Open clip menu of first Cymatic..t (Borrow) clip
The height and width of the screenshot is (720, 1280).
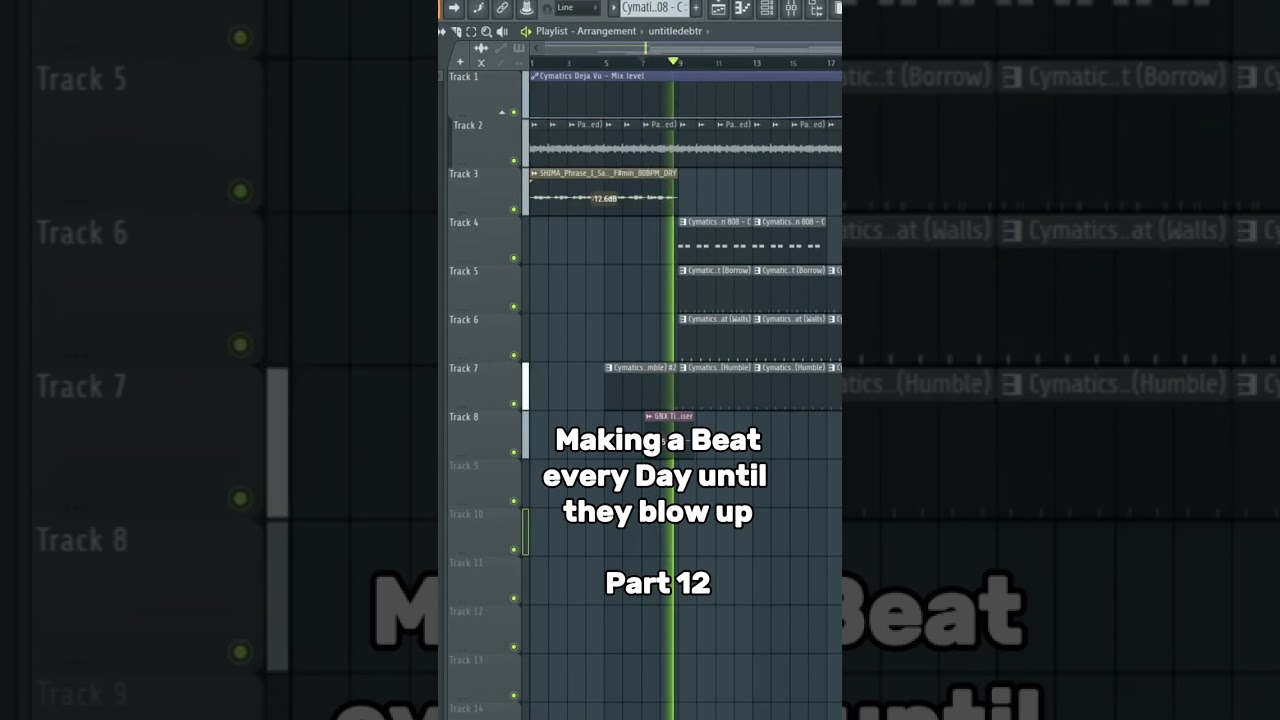[683, 270]
